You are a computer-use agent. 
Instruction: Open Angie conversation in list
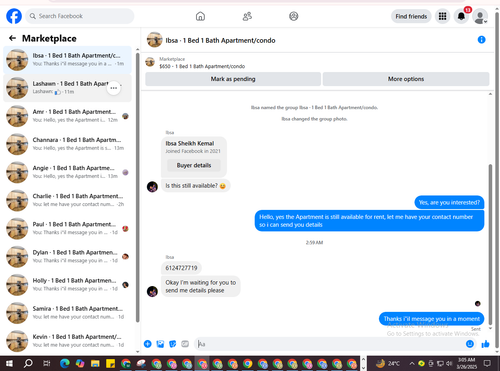[67, 172]
